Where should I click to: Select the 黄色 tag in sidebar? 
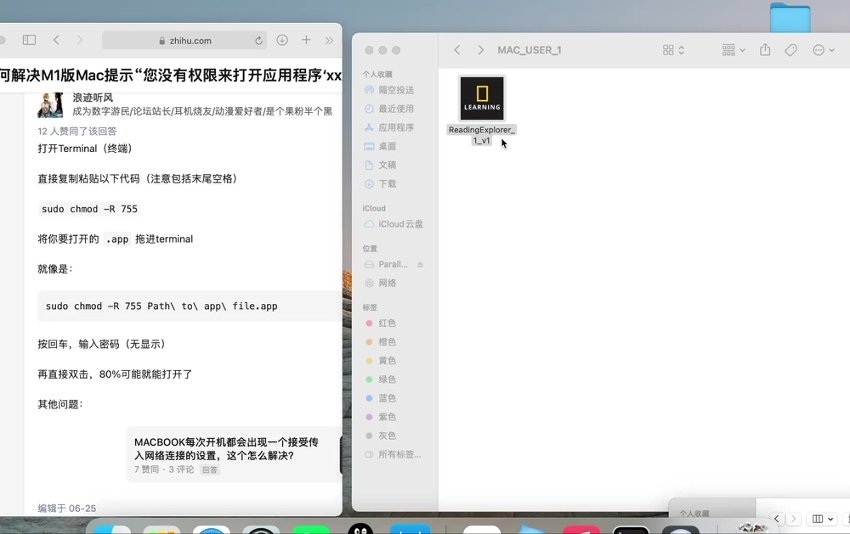coord(387,361)
